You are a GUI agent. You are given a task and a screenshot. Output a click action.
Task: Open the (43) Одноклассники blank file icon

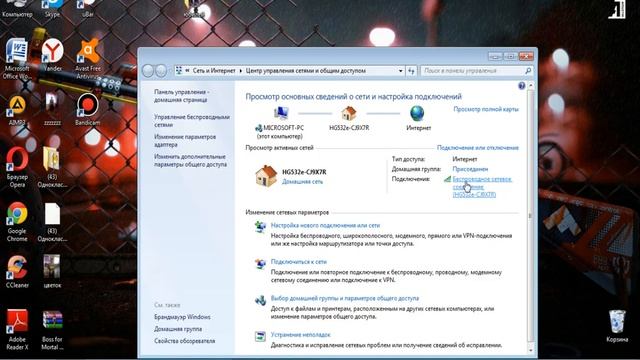(x=52, y=221)
